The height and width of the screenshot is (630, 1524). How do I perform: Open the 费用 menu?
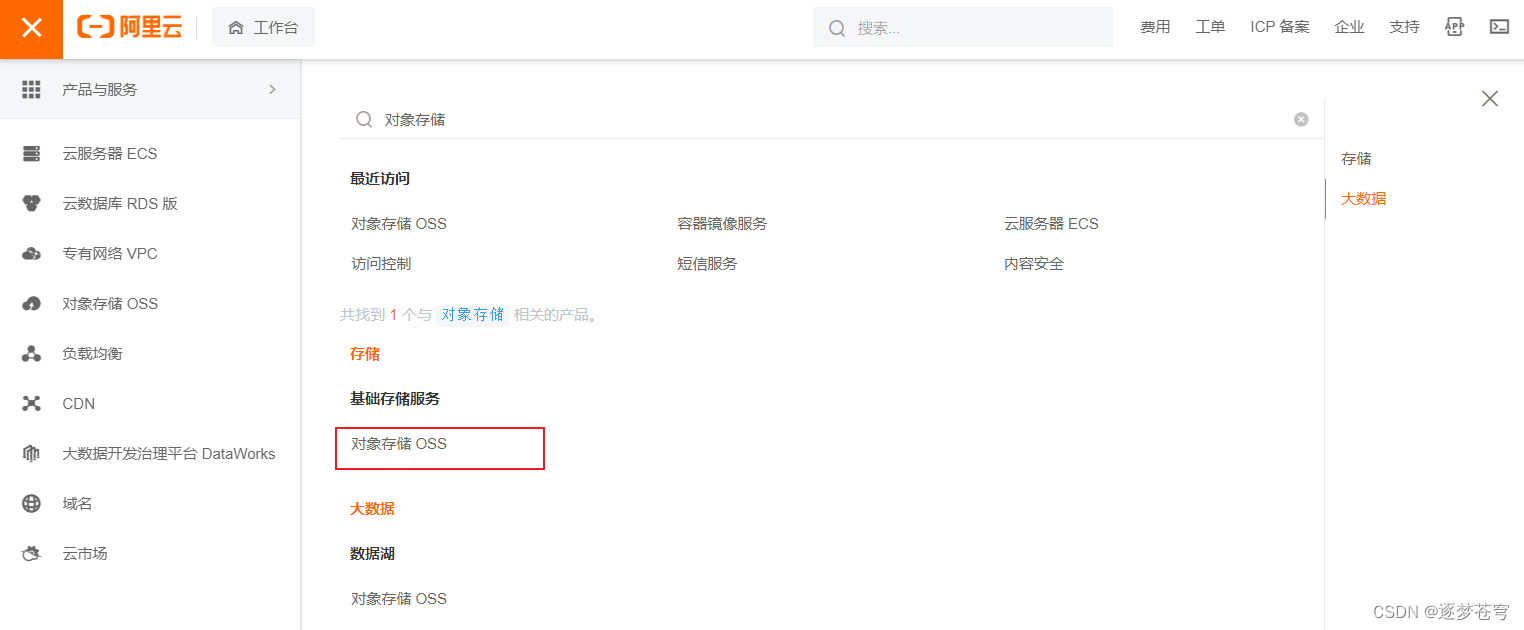click(x=1155, y=27)
